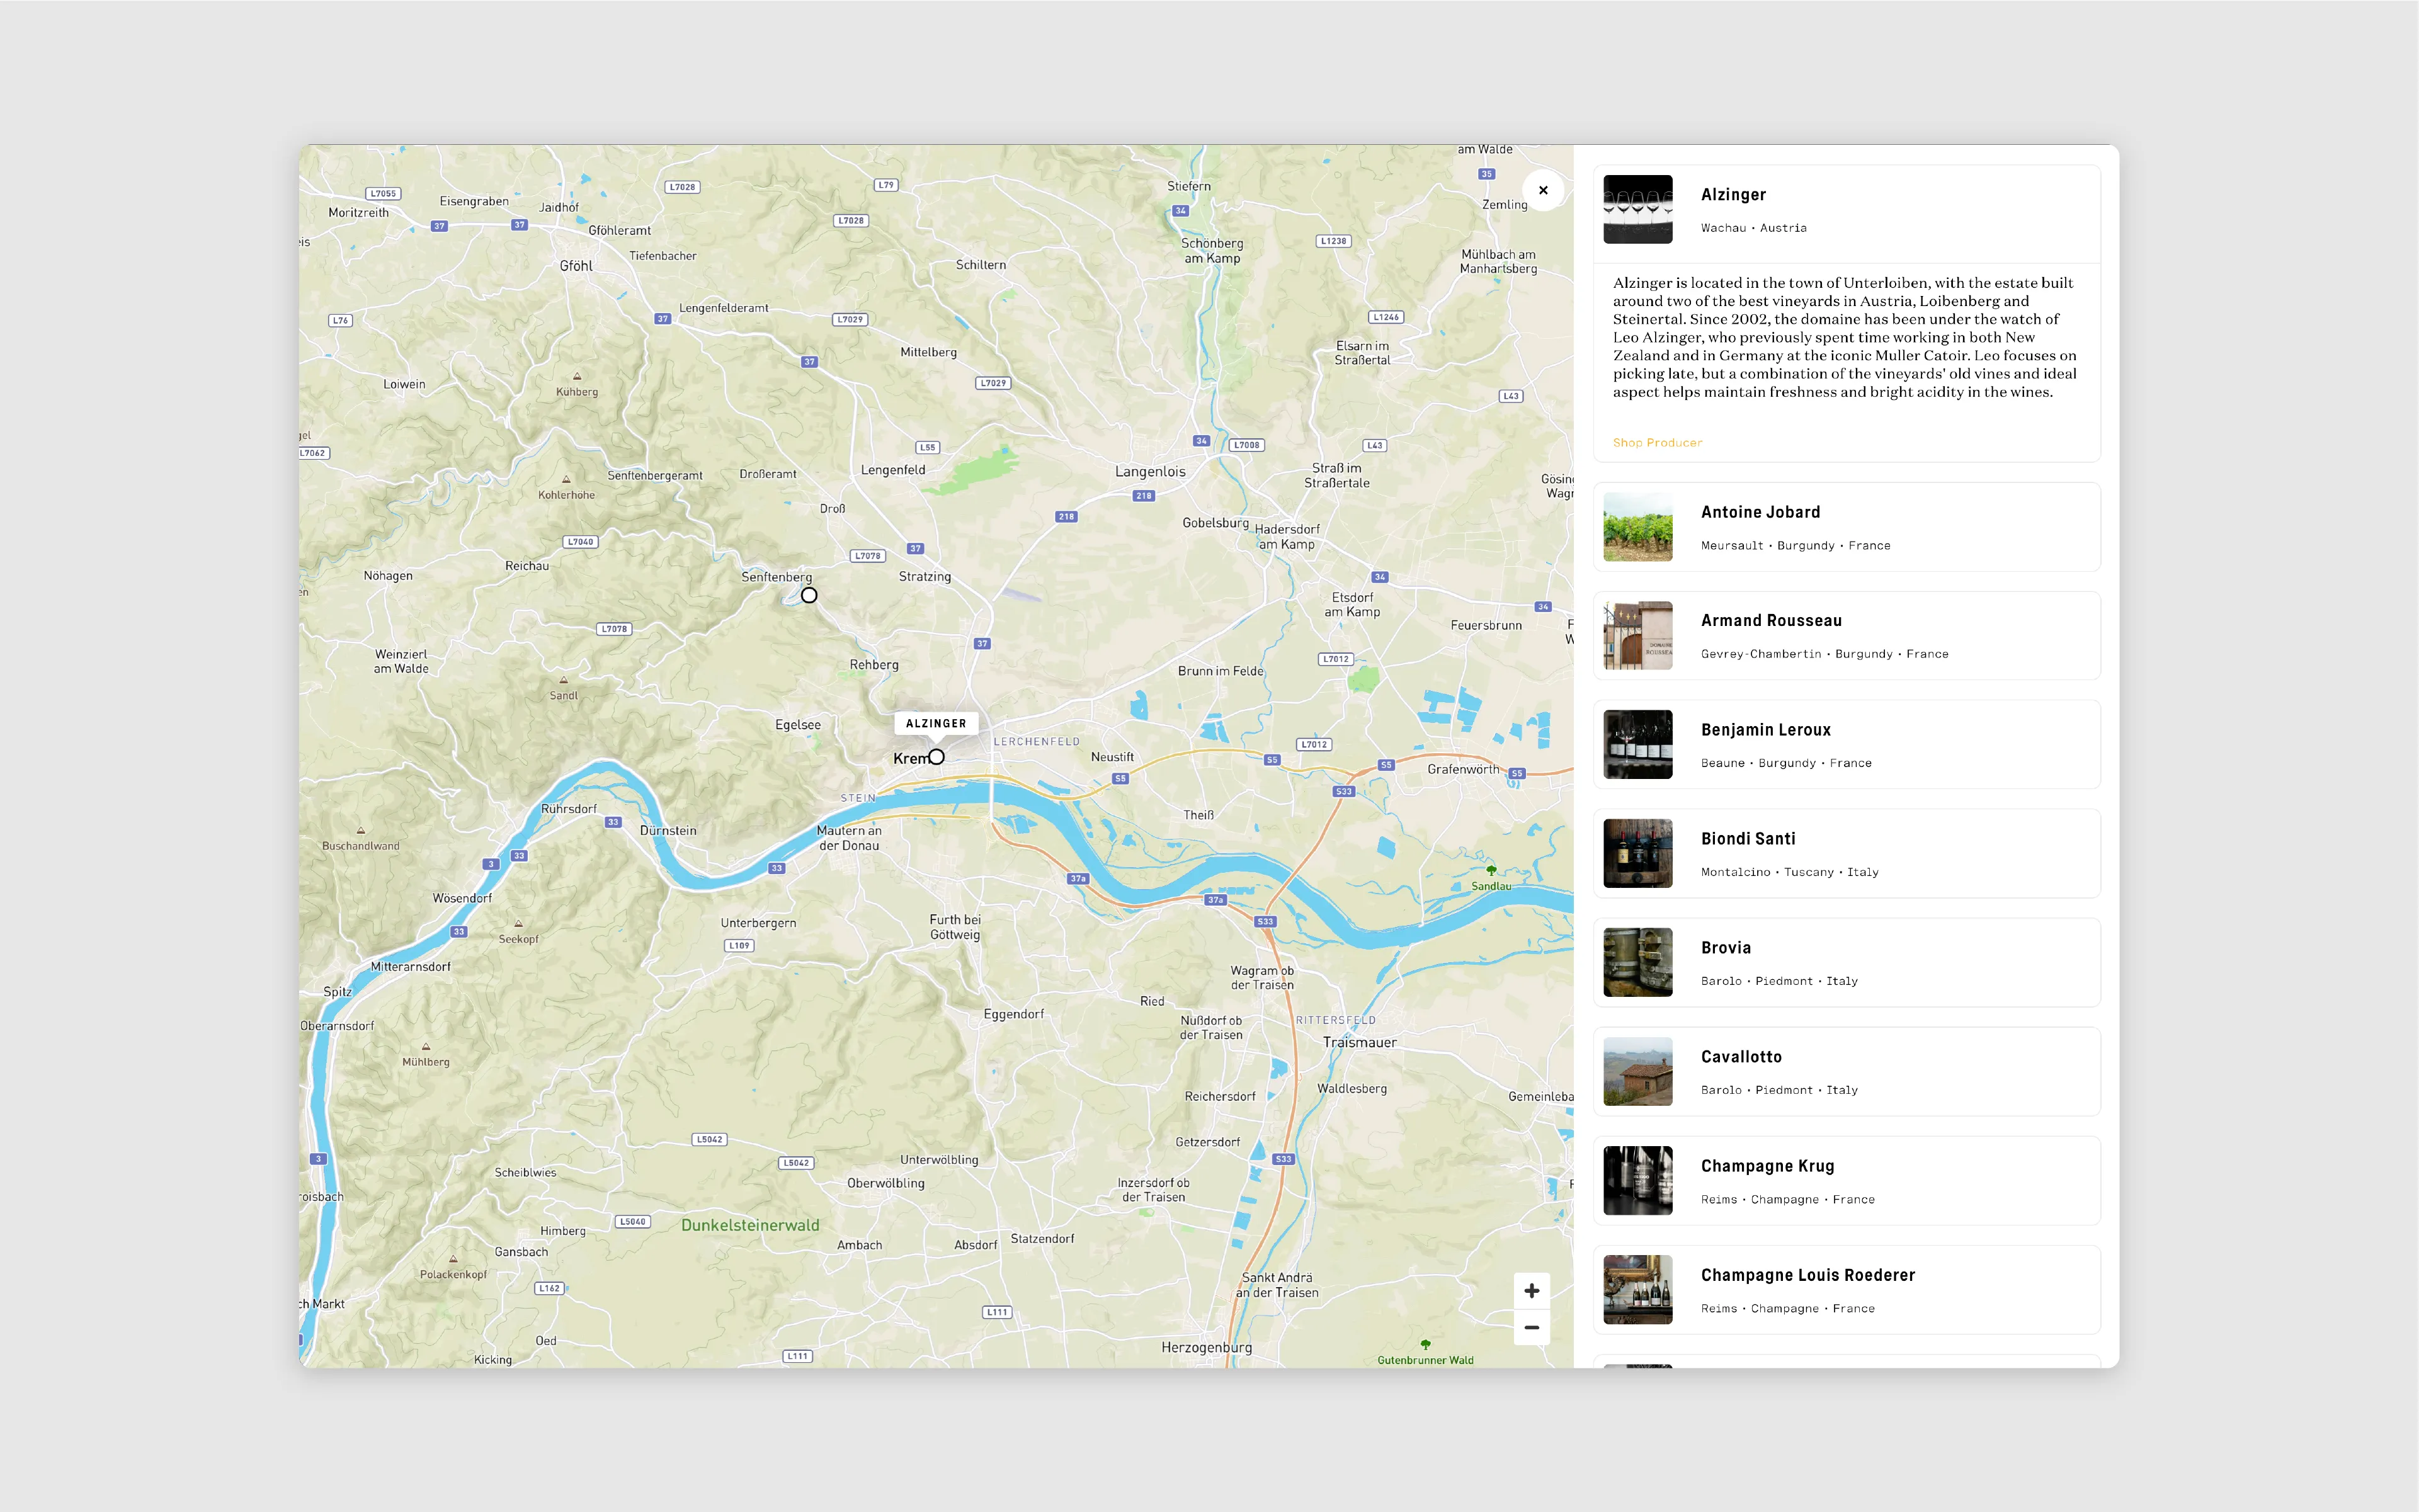2419x1512 pixels.
Task: Click the Antoine Jobard vineyard thumbnail
Action: pyautogui.click(x=1637, y=527)
